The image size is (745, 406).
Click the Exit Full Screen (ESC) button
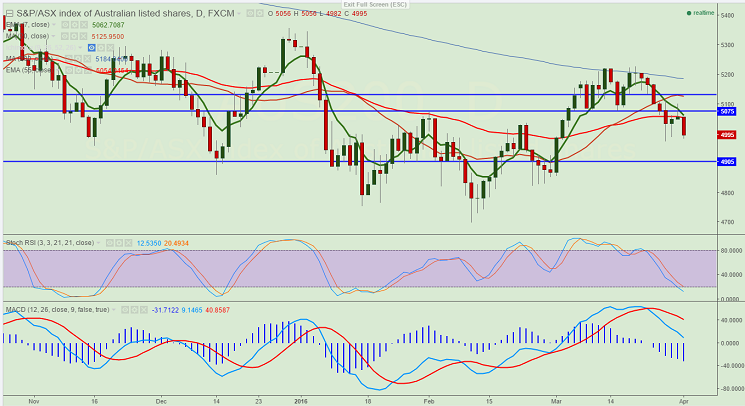click(375, 4)
